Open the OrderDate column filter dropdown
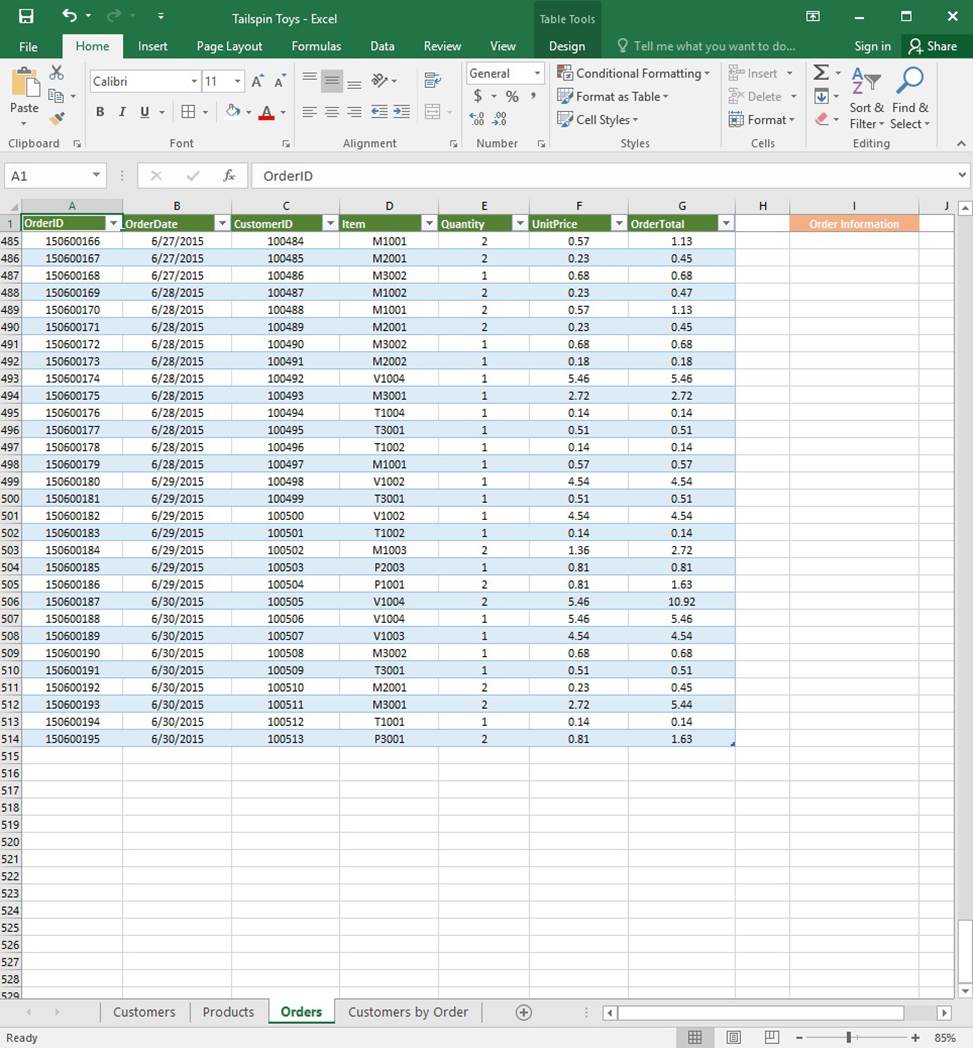 [222, 224]
